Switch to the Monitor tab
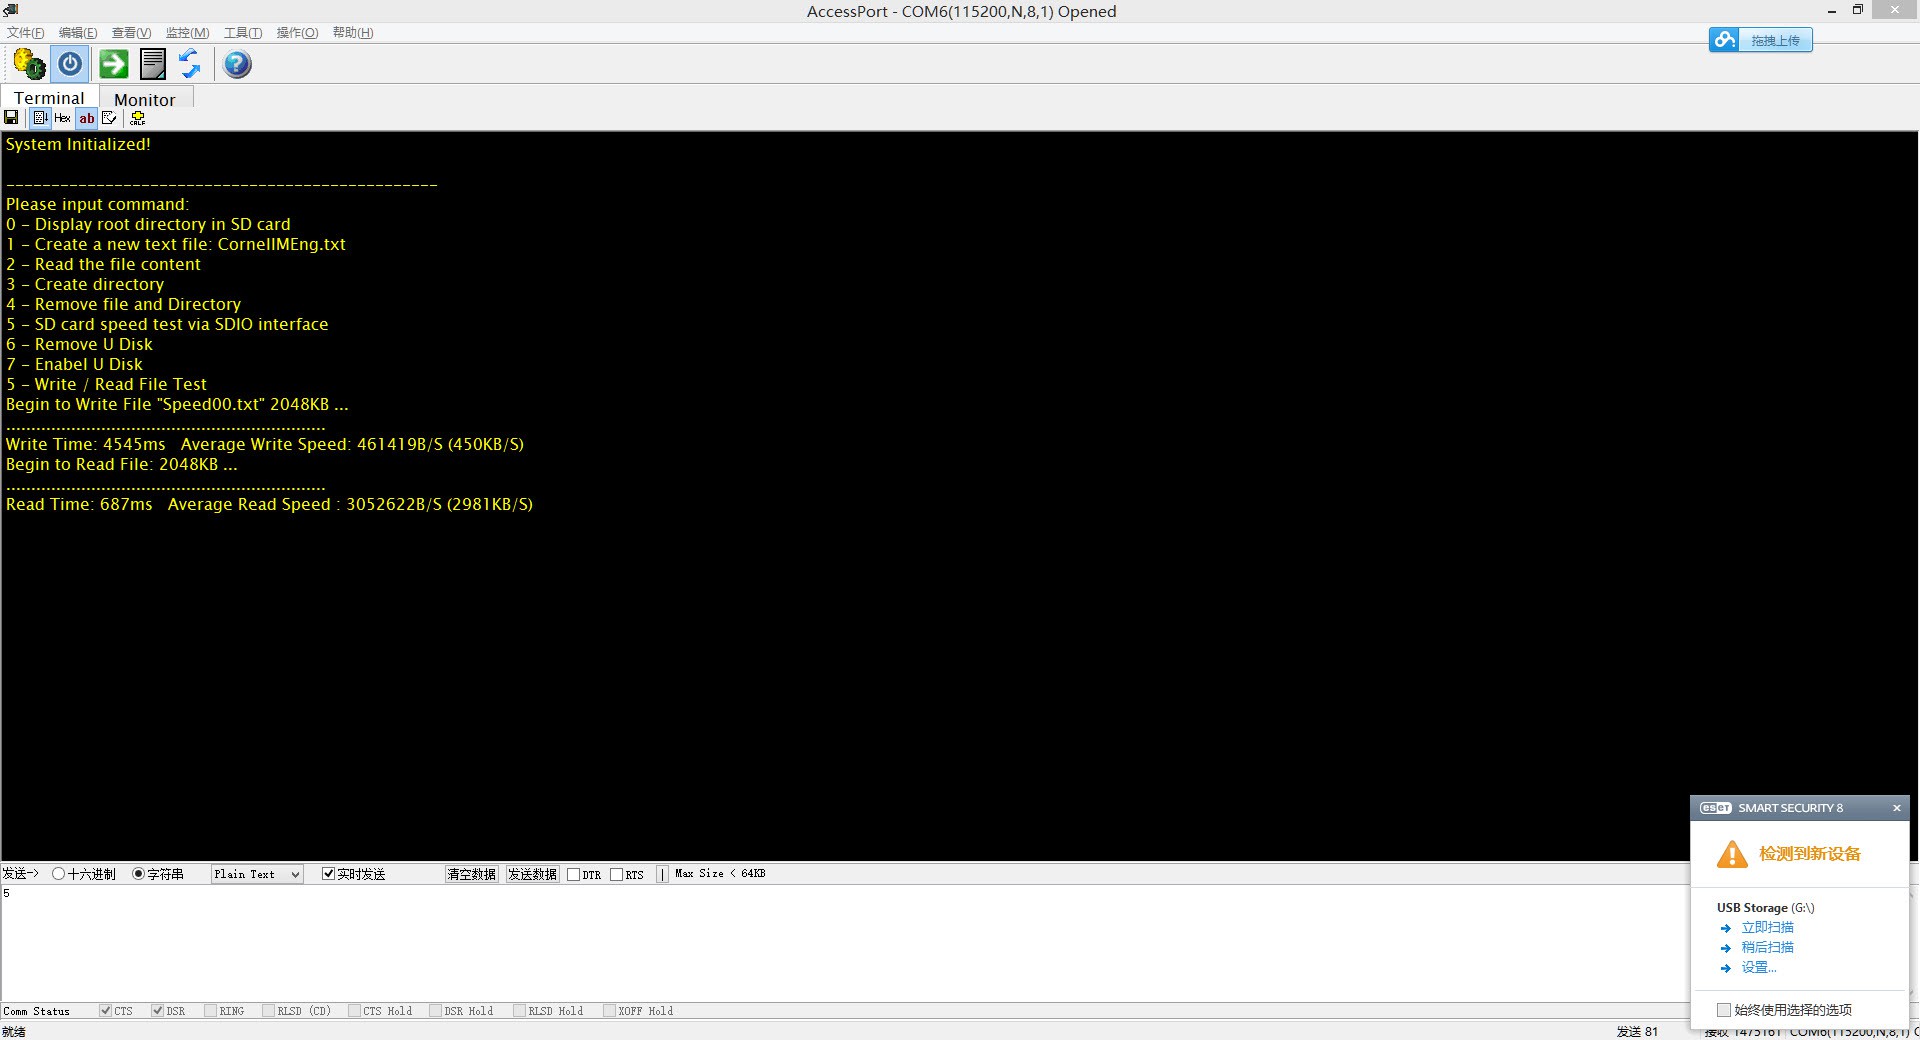 coord(145,99)
